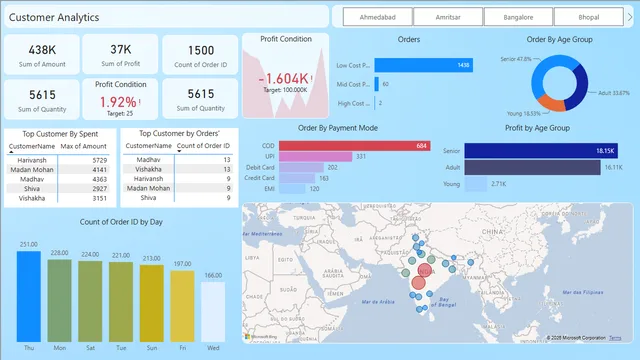Click Vishakha in the Top Customer by Orders table
This screenshot has width=640, height=360.
[x=149, y=169]
